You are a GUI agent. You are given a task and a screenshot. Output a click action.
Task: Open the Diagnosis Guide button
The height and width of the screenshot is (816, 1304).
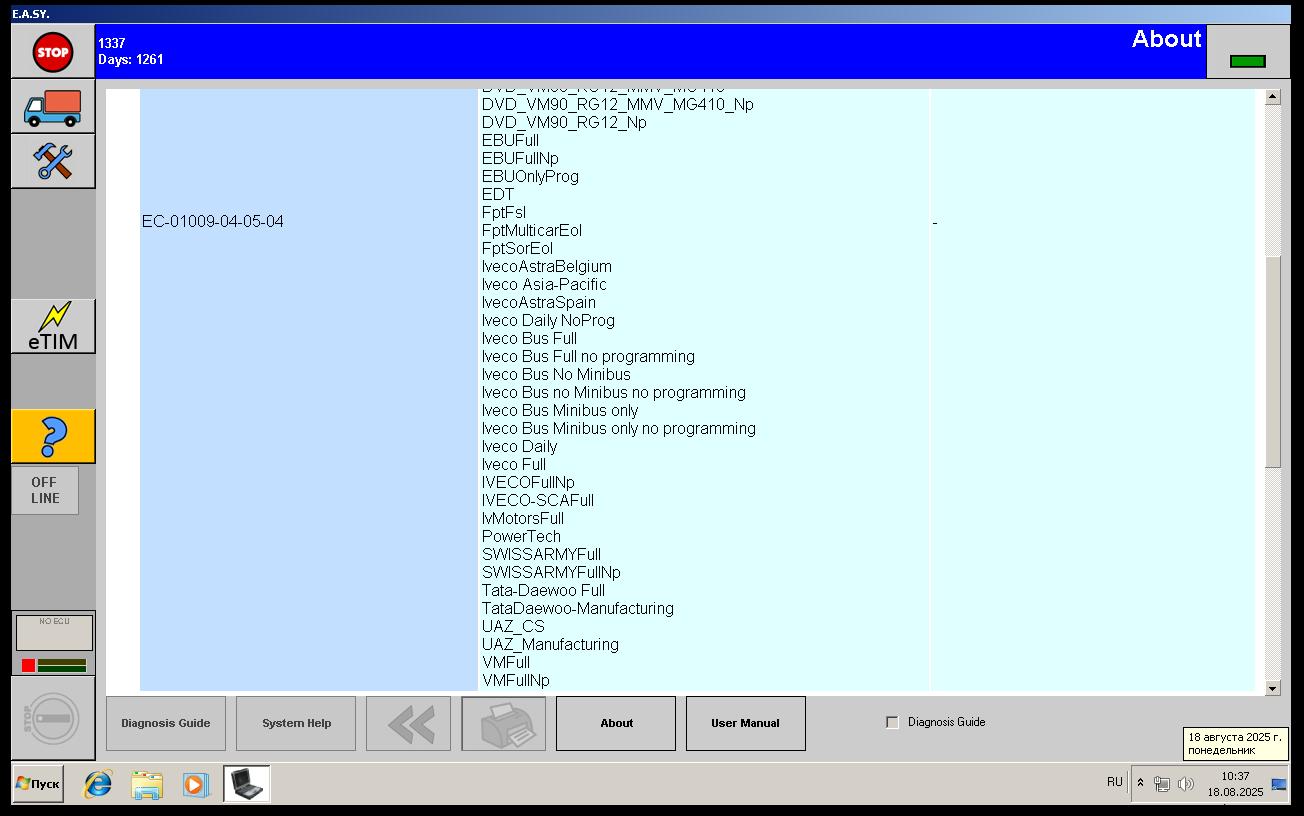[166, 723]
